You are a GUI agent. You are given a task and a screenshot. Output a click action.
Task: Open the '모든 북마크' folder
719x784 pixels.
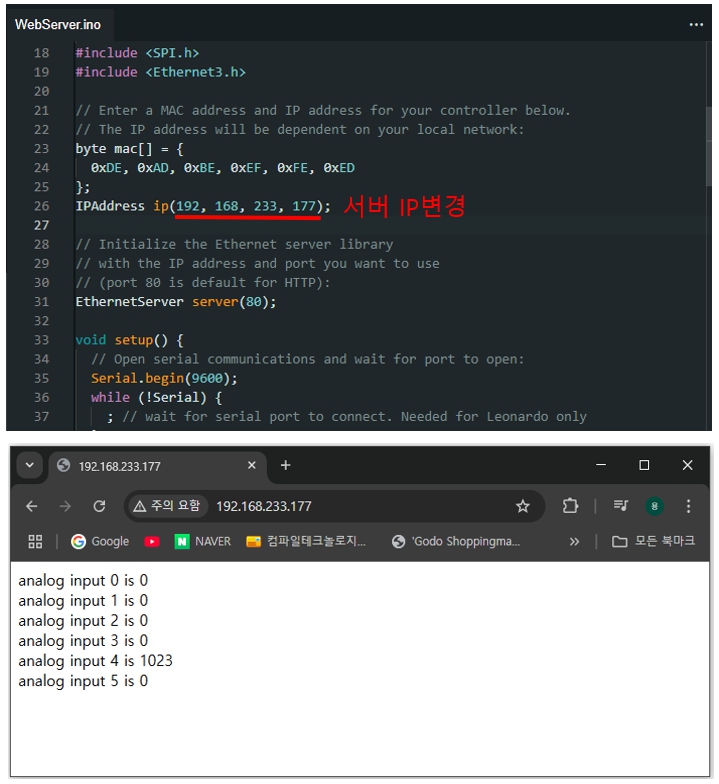pos(653,542)
